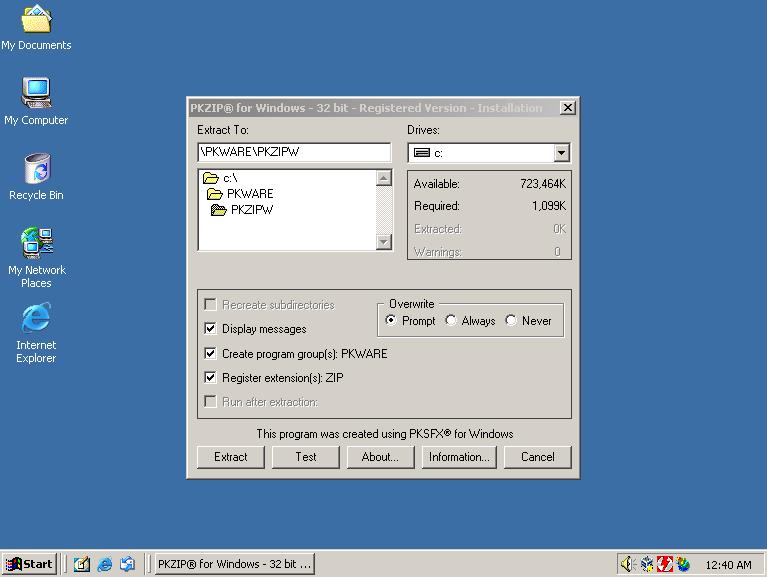The width and height of the screenshot is (767, 577).
Task: Select the Always overwrite option
Action: pos(451,321)
